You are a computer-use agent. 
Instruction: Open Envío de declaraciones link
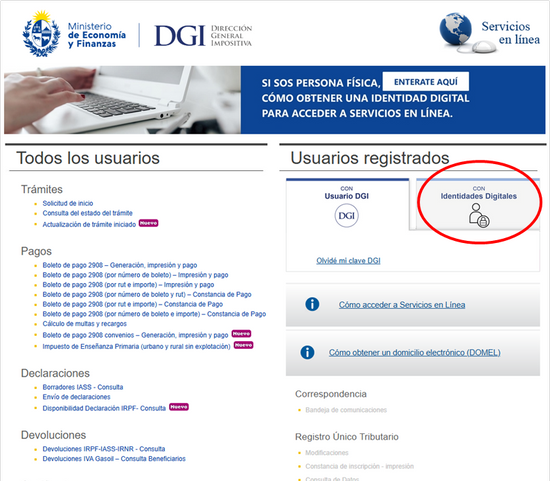pyautogui.click(x=76, y=397)
